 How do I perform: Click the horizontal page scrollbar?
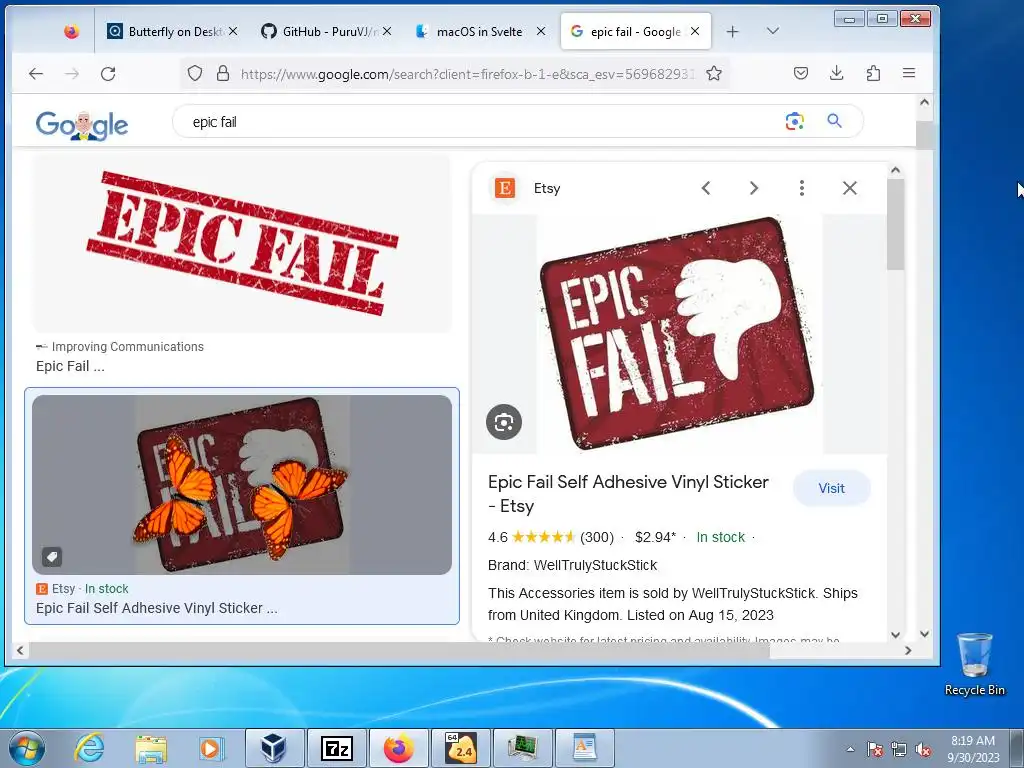coord(400,650)
